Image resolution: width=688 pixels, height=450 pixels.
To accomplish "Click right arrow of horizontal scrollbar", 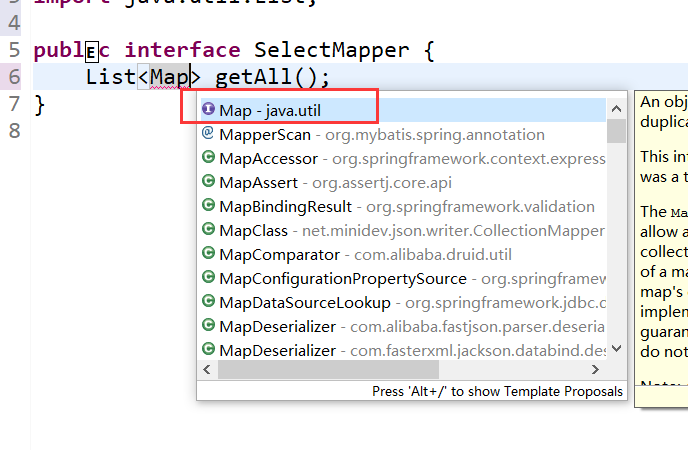I will click(595, 370).
